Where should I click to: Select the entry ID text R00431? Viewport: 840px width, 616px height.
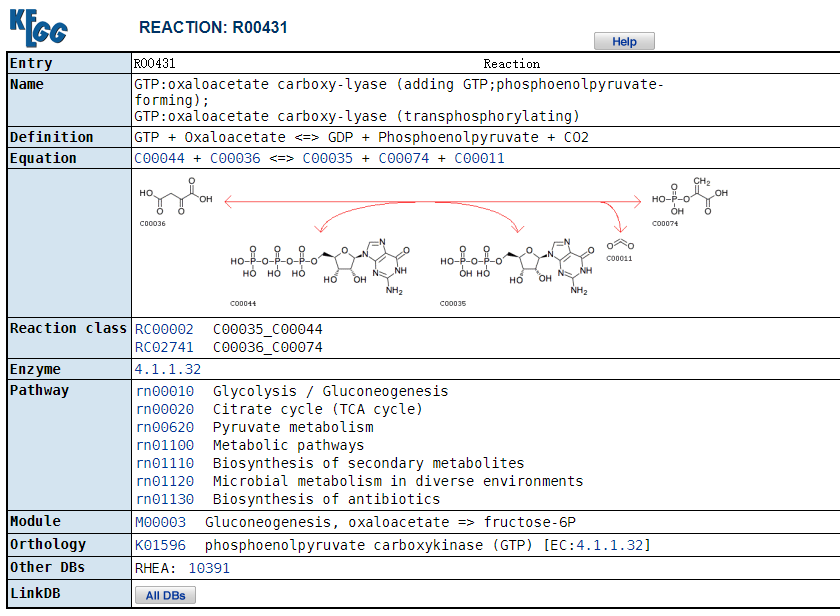tap(154, 64)
